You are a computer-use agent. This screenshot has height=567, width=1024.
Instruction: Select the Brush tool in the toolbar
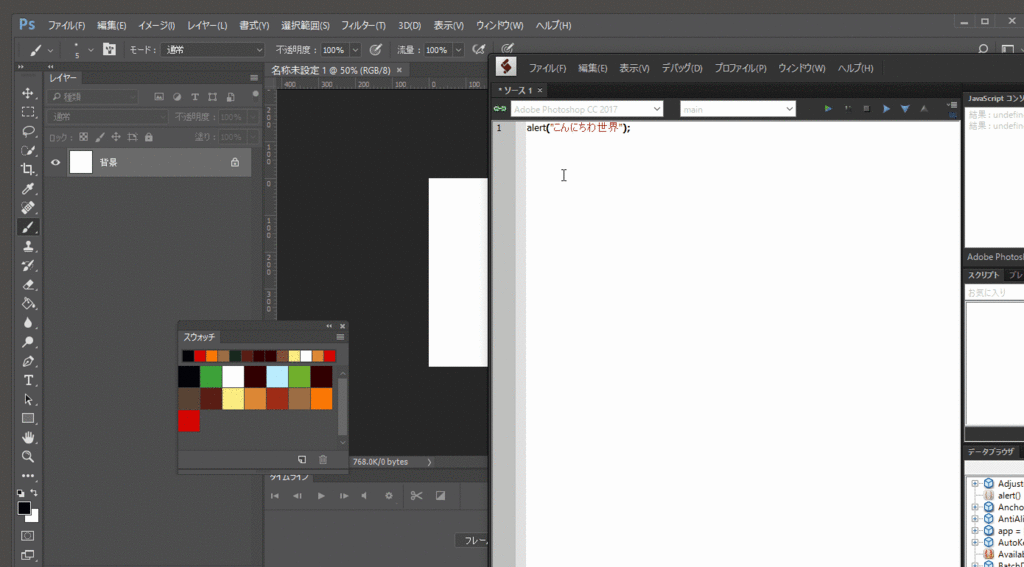tap(28, 227)
